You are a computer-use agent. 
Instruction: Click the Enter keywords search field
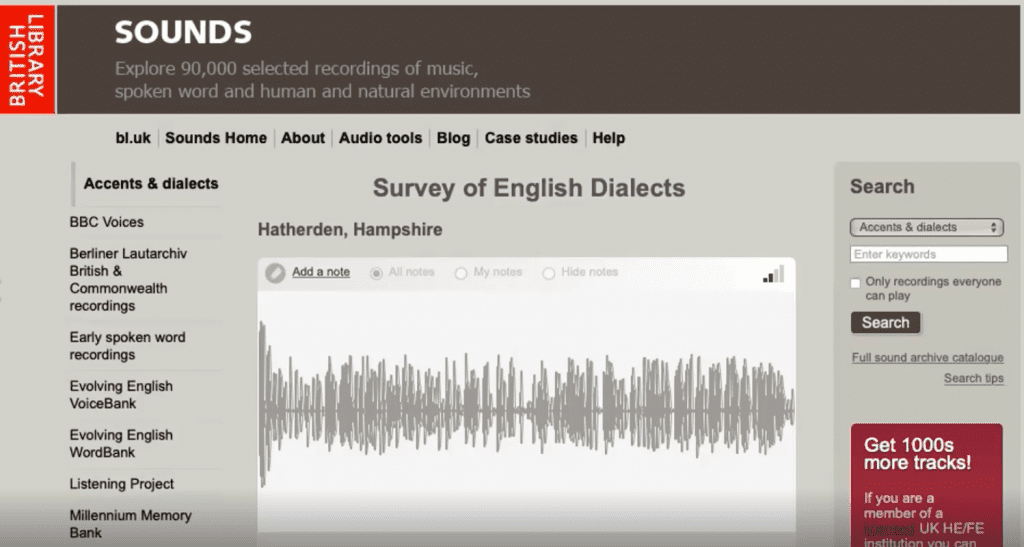(x=929, y=254)
